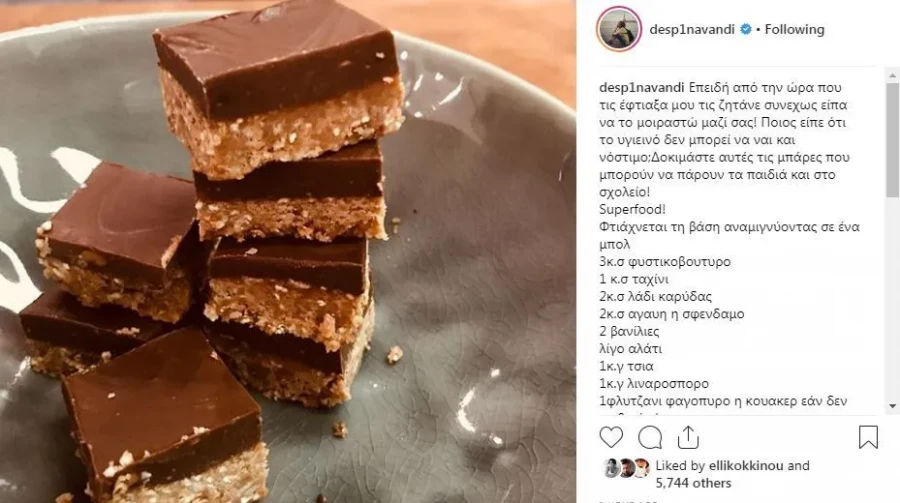View the 5,744 others likes list
The height and width of the screenshot is (503, 900).
(x=693, y=483)
